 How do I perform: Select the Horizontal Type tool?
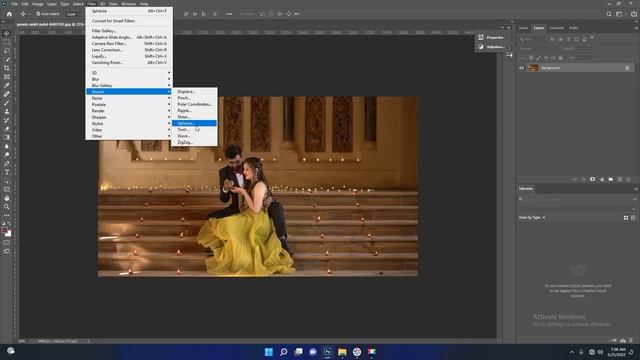[7, 172]
